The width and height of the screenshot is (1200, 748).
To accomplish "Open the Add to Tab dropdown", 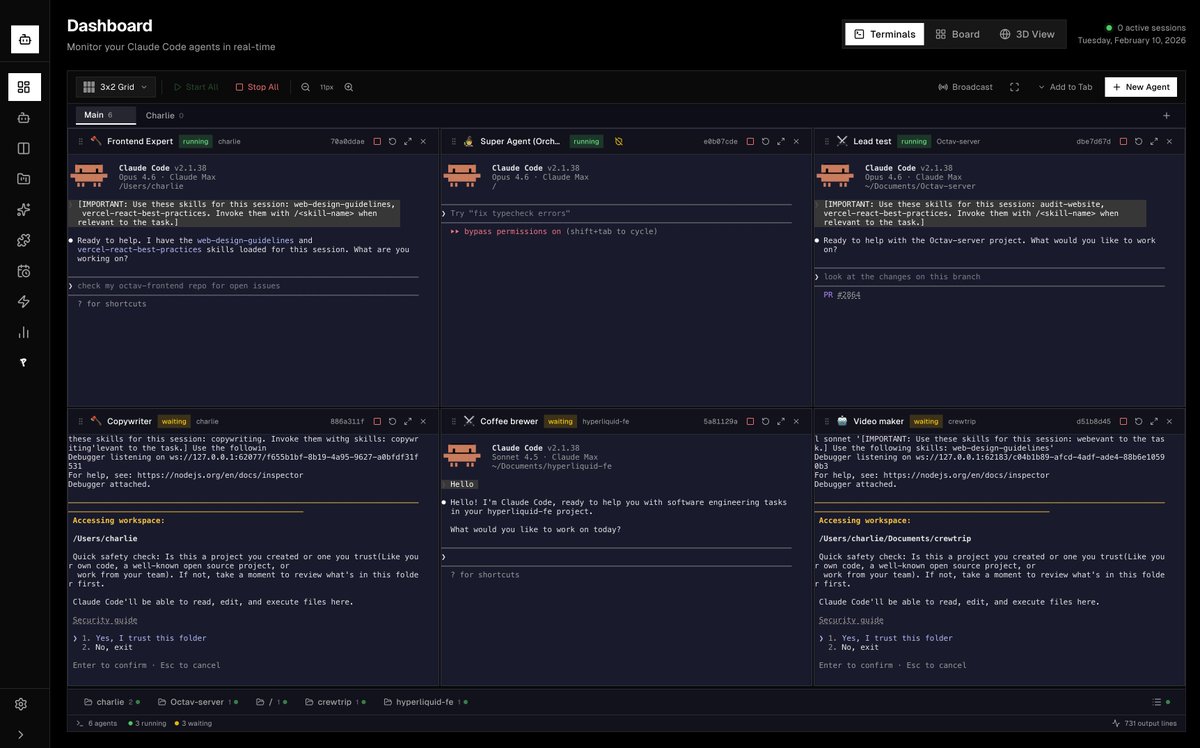I will [1065, 87].
